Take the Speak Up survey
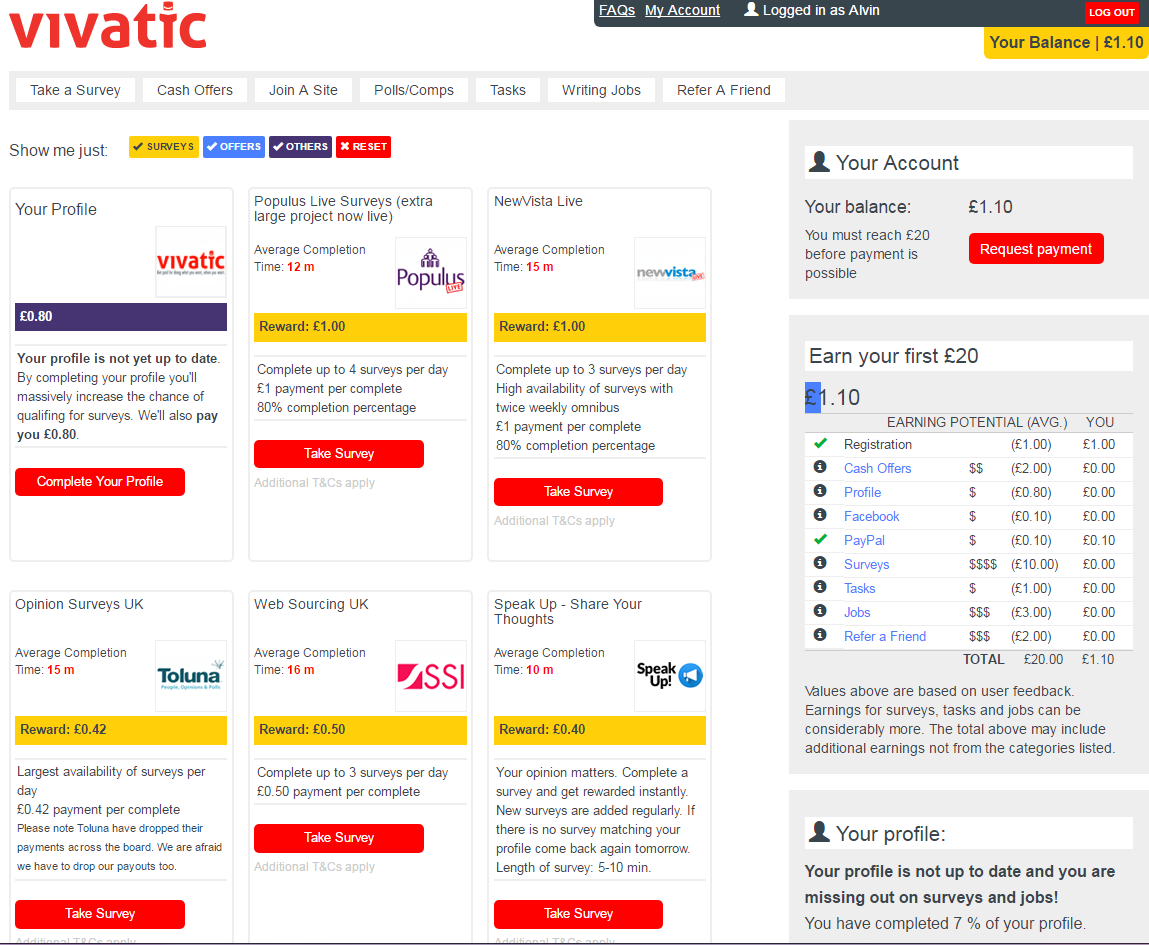This screenshot has width=1149, height=945. coord(578,914)
